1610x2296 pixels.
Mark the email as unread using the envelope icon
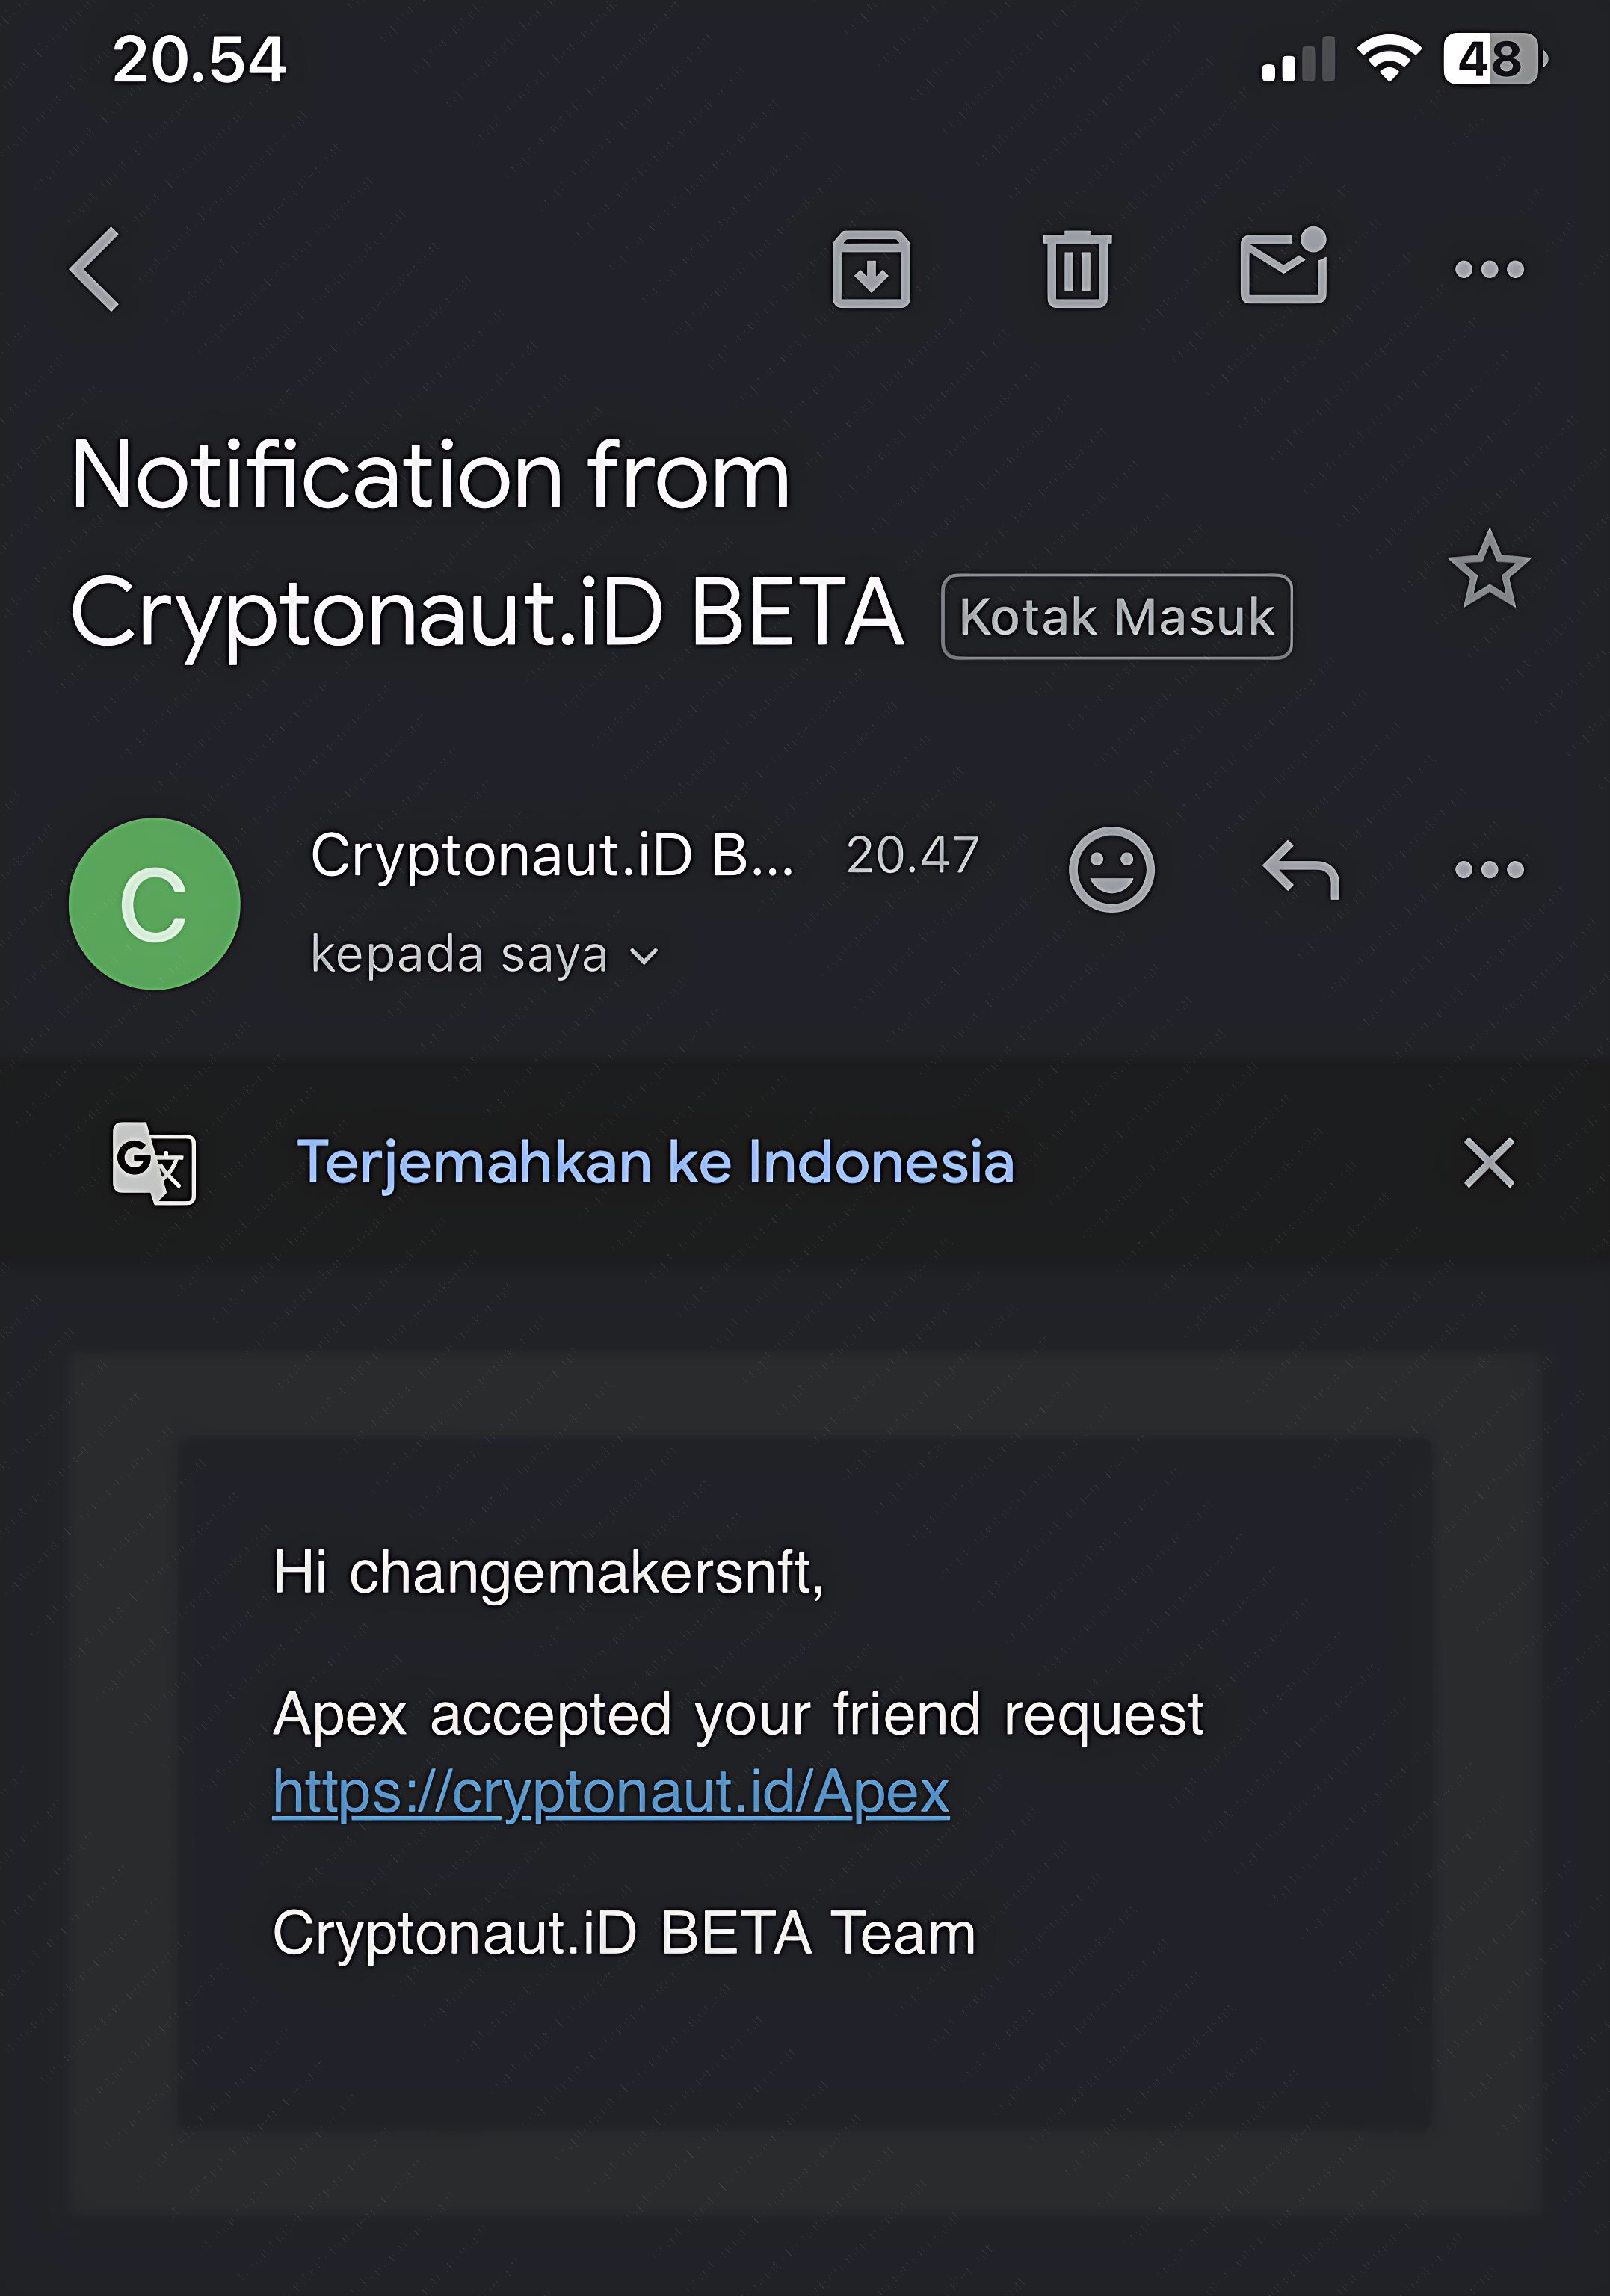point(1284,266)
